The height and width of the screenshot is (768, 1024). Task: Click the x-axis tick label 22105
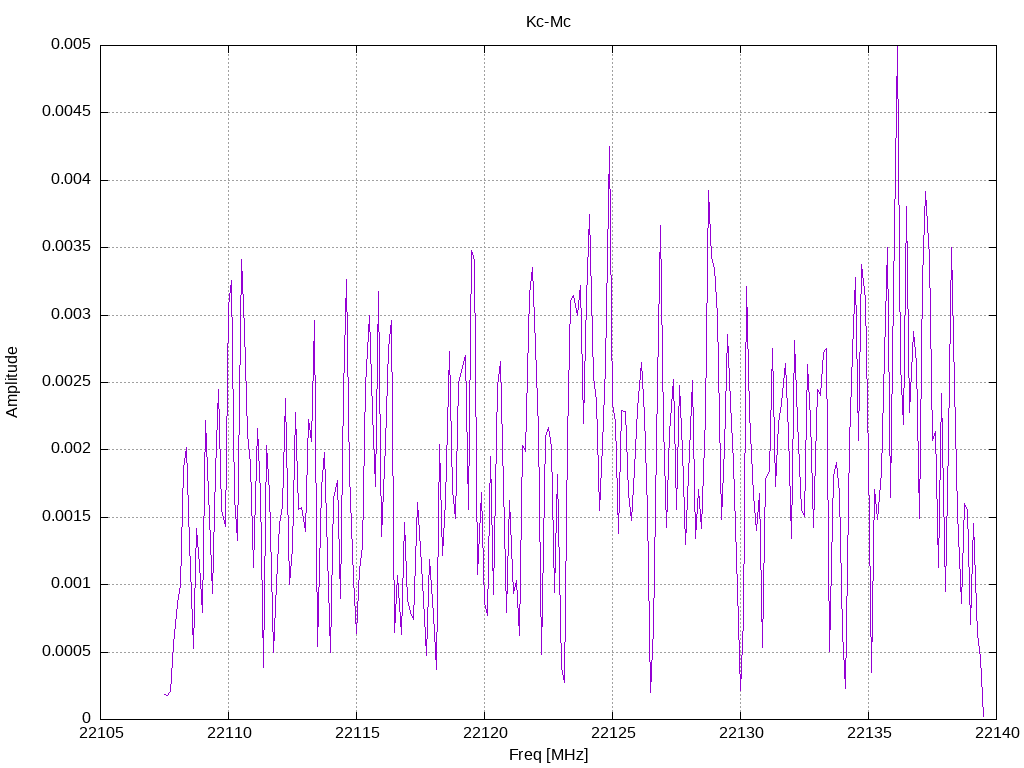tap(101, 733)
